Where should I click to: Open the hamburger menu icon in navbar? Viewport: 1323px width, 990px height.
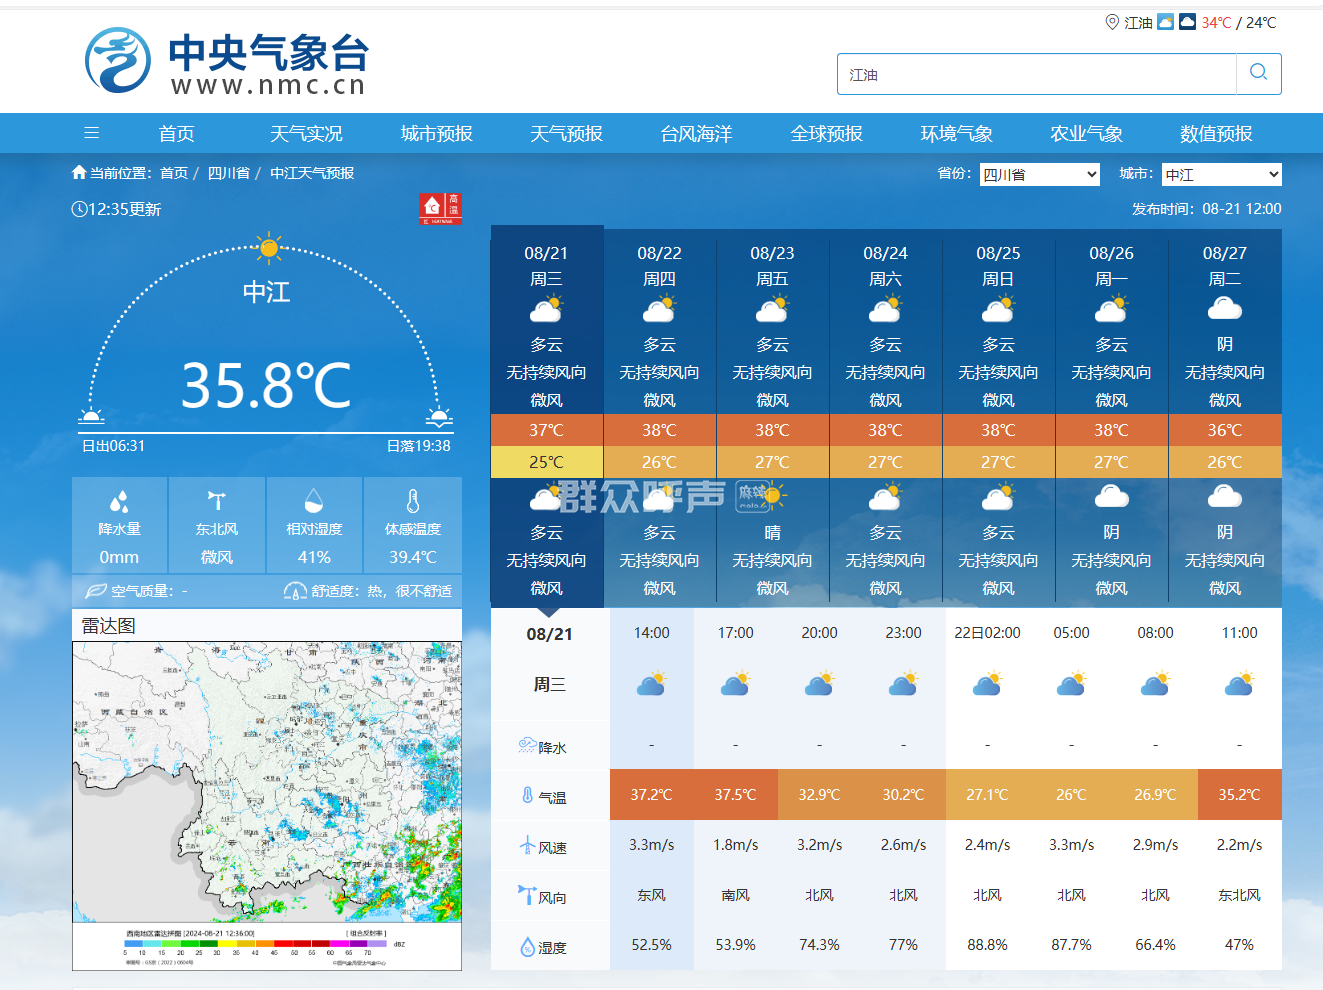tap(91, 133)
